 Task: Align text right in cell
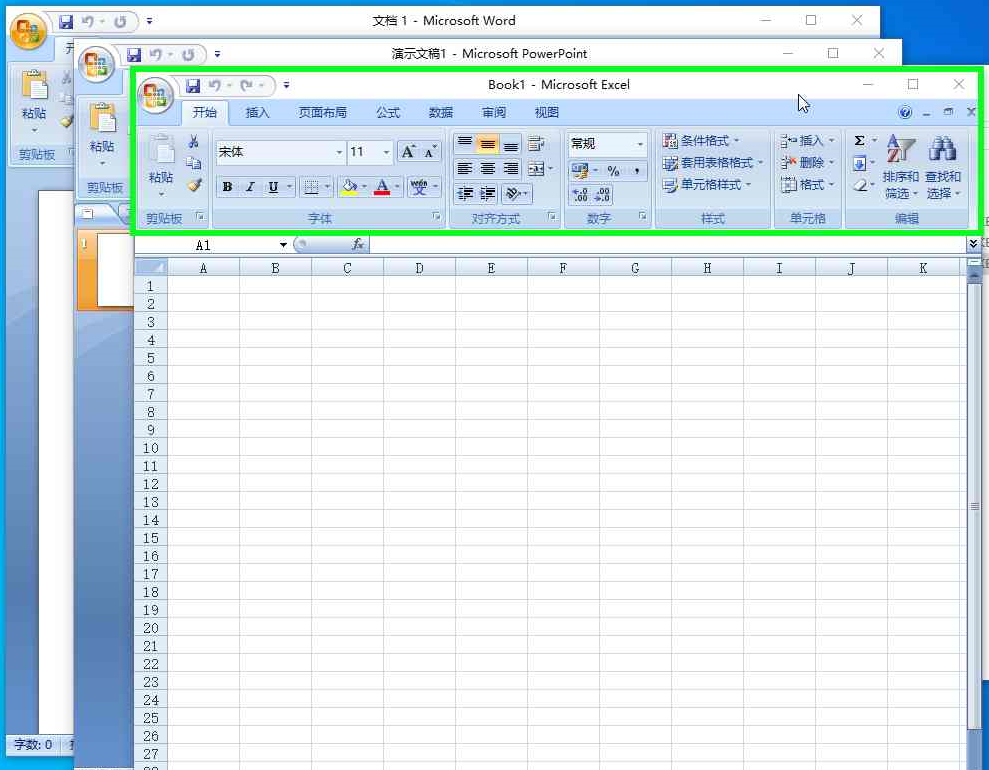[x=511, y=168]
